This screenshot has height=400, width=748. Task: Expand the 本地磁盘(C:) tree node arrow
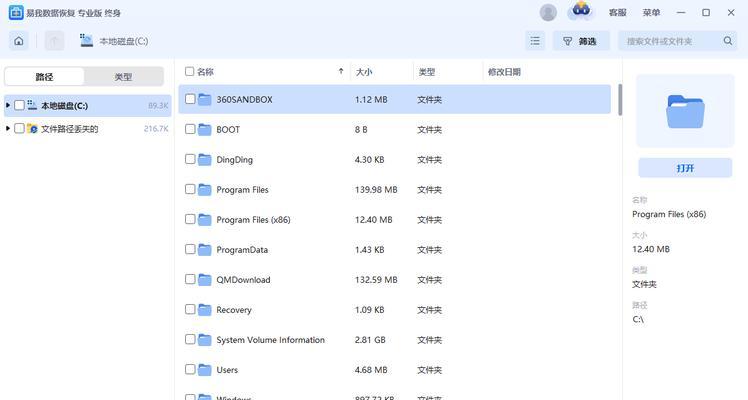pos(8,105)
